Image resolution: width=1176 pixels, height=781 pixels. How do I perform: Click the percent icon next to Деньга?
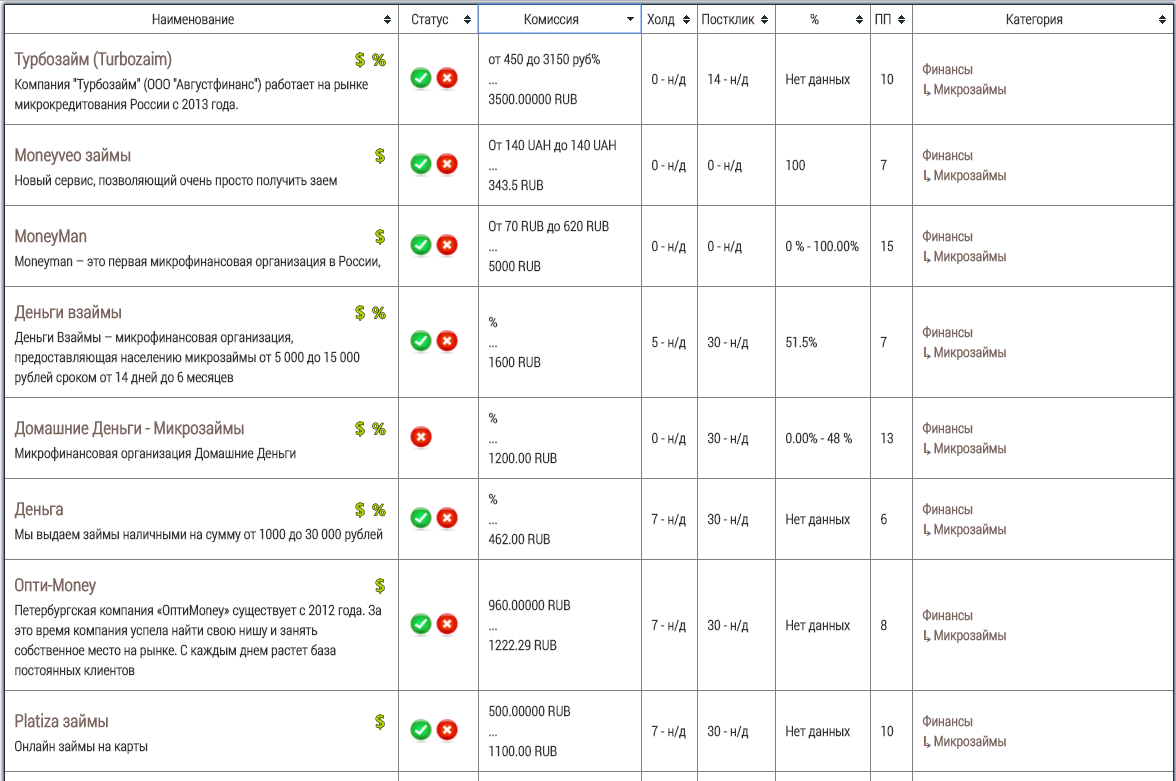click(x=379, y=510)
